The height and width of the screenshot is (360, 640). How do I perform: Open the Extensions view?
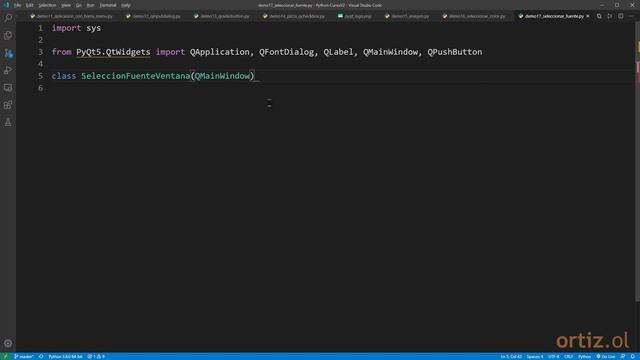point(8,105)
